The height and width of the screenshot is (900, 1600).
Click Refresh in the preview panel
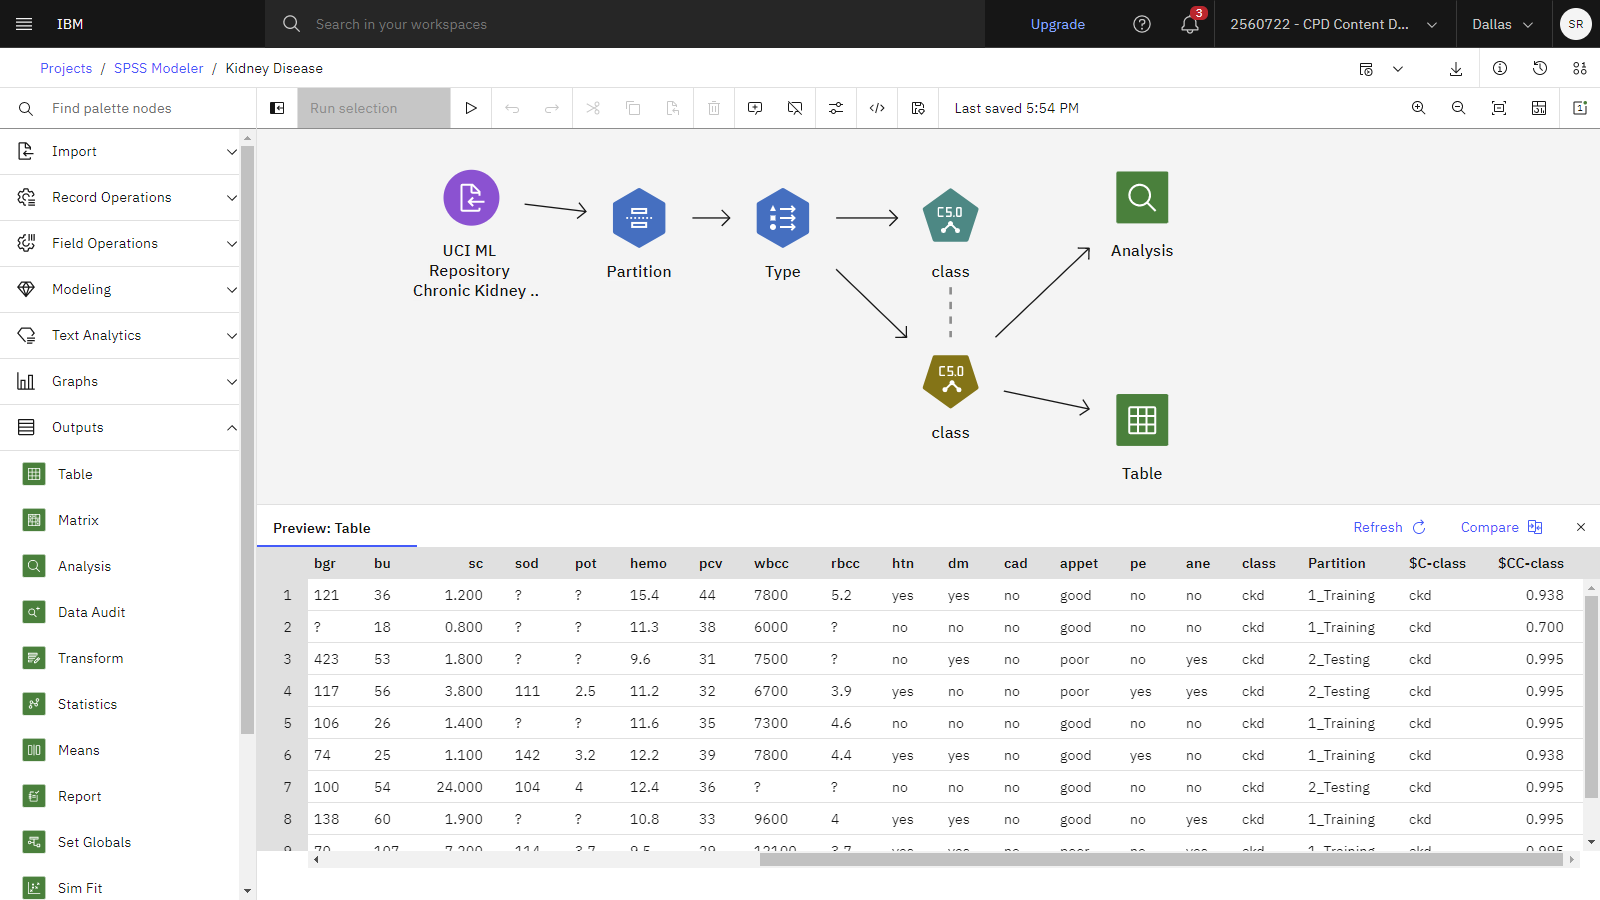pos(1390,527)
